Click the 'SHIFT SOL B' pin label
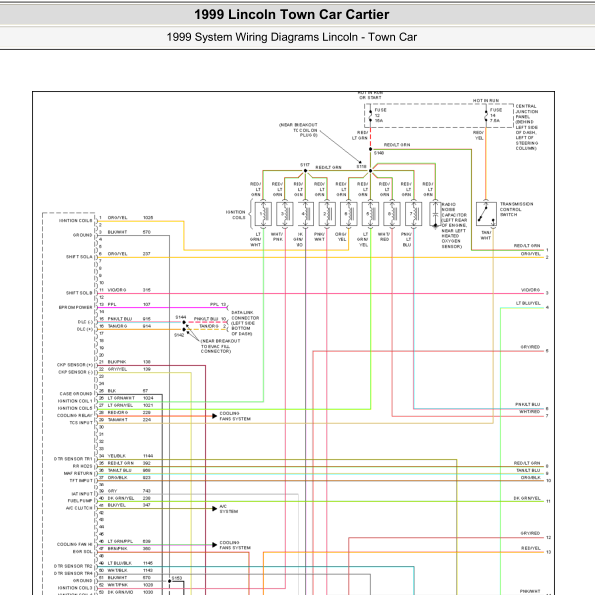Viewport: 595px width, 595px height. point(79,293)
